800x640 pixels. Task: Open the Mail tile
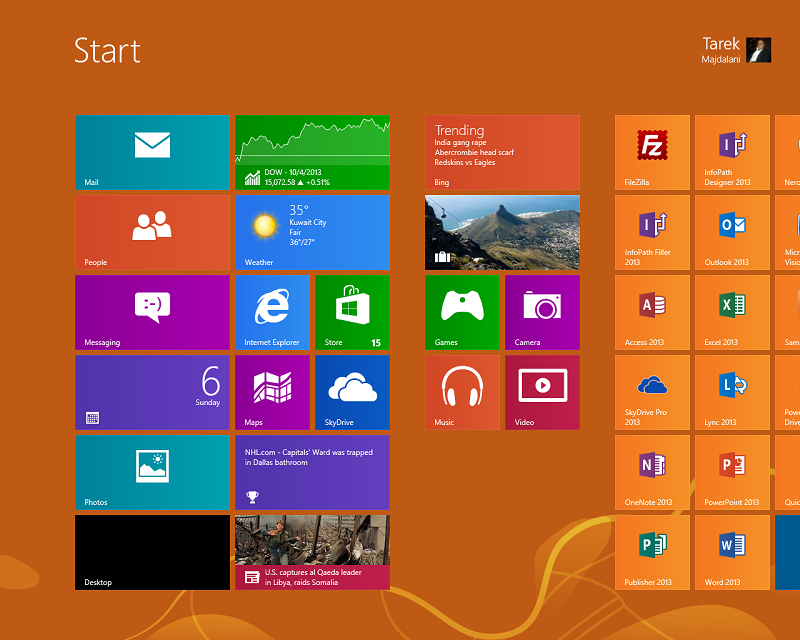[x=152, y=152]
